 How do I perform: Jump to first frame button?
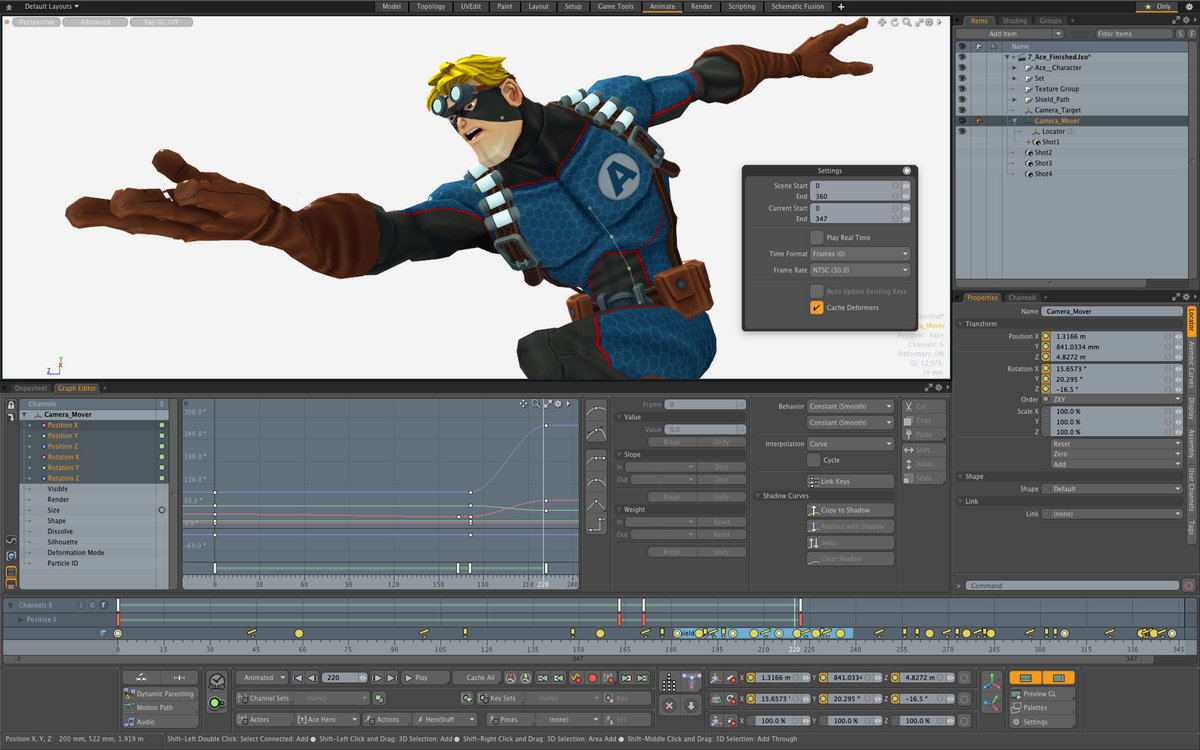coord(299,677)
